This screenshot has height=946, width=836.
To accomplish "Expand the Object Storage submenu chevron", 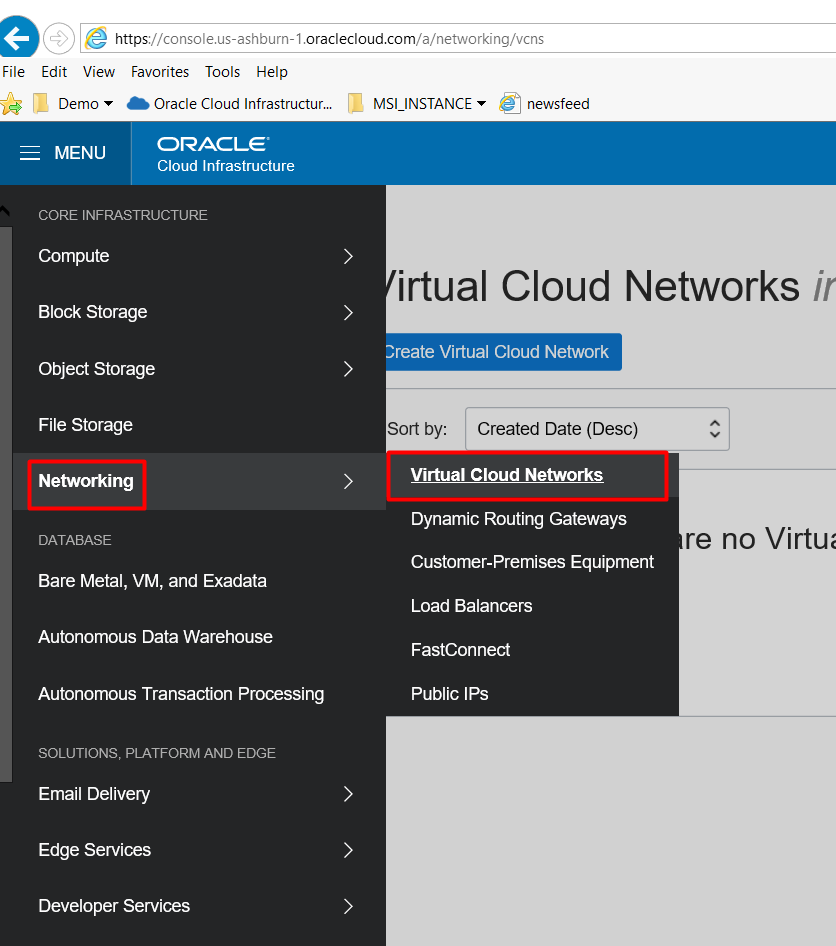I will coord(348,369).
